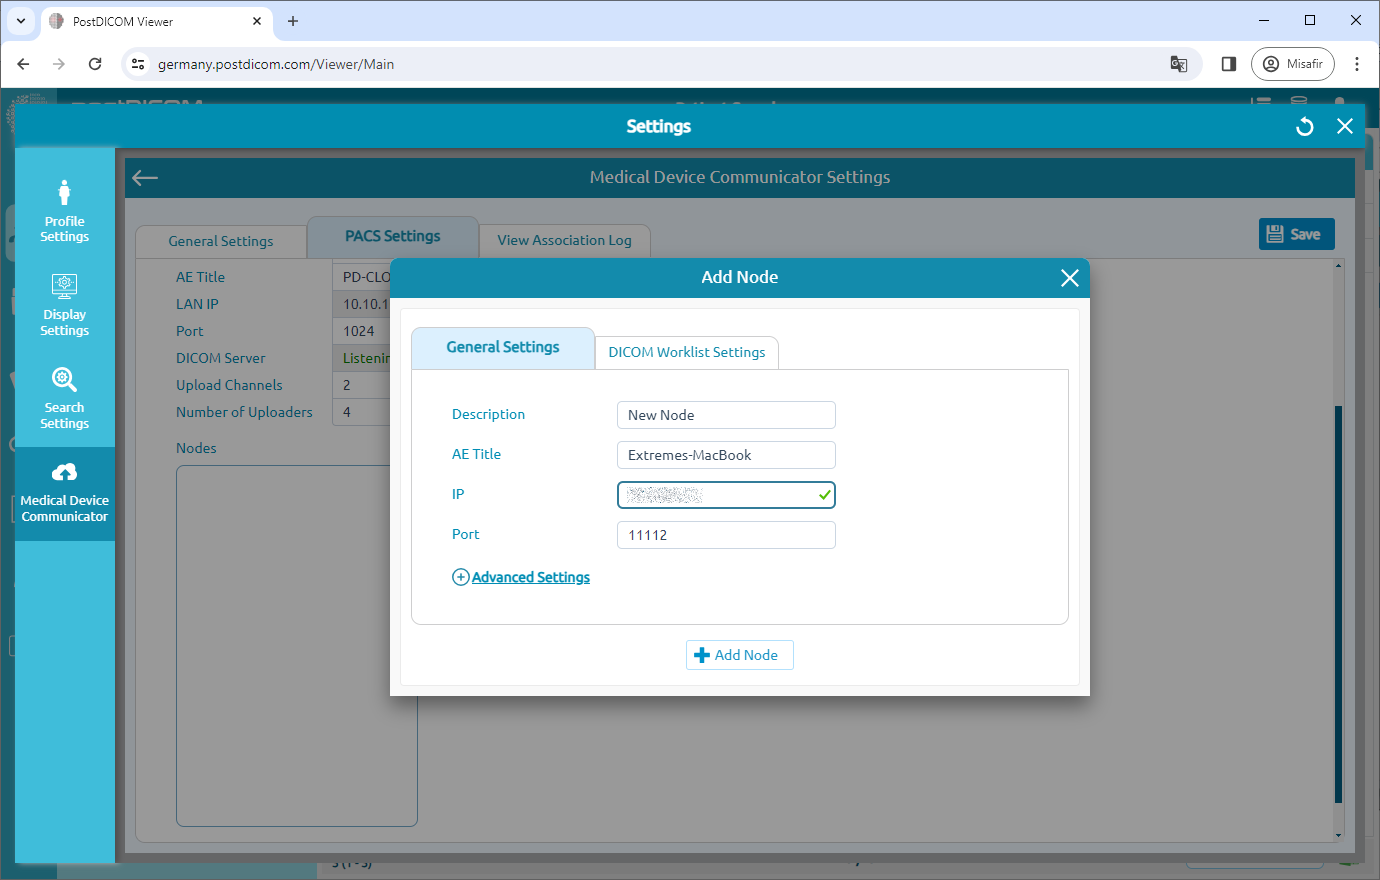Image resolution: width=1380 pixels, height=880 pixels.
Task: Open Search Settings panel
Action: pos(64,398)
